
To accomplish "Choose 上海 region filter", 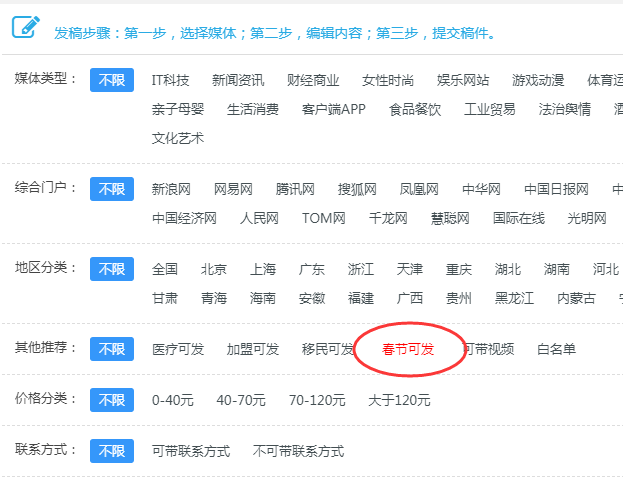I will tap(263, 269).
